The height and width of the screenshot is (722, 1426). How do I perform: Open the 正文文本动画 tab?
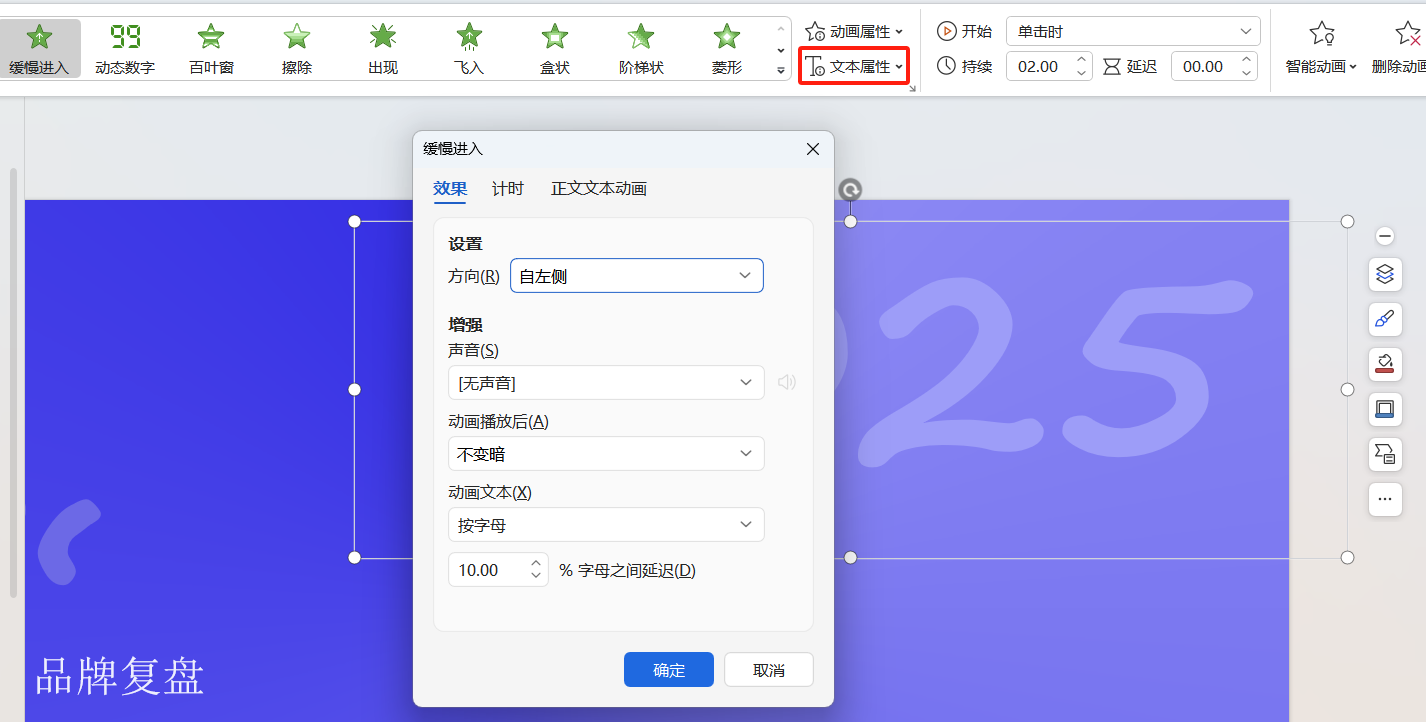[598, 188]
